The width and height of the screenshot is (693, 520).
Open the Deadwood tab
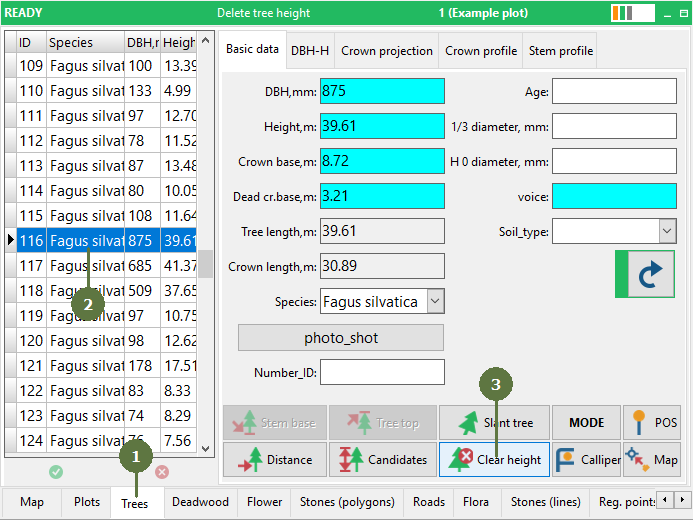tap(200, 502)
